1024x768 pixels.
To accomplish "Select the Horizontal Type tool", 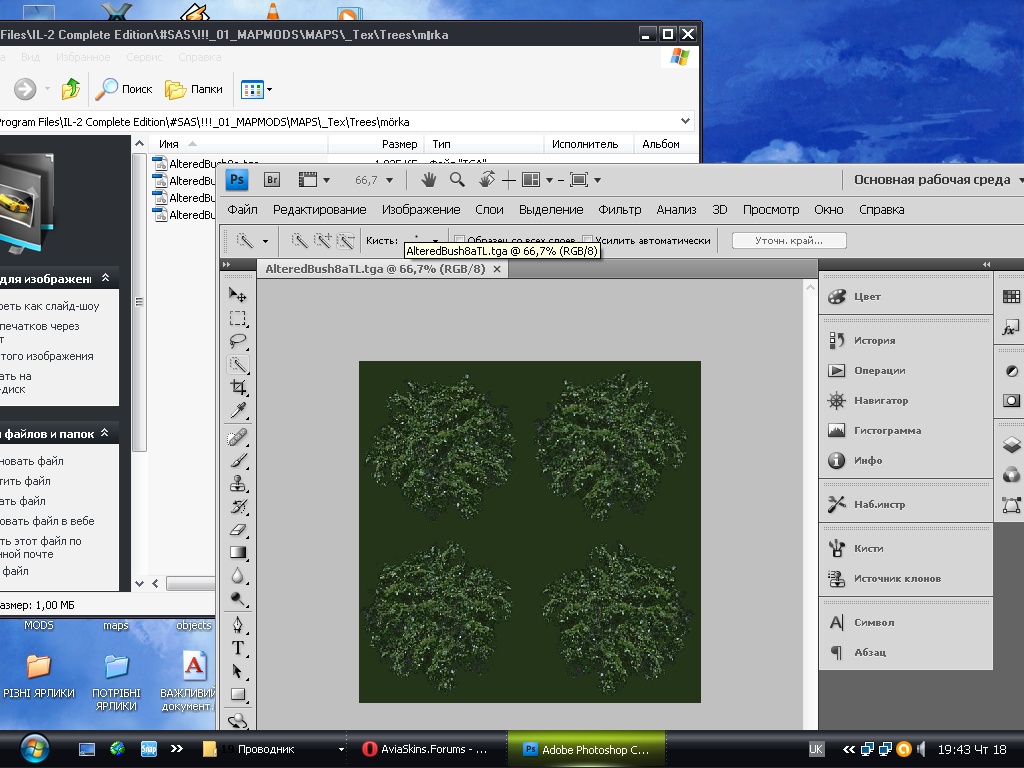I will [238, 648].
